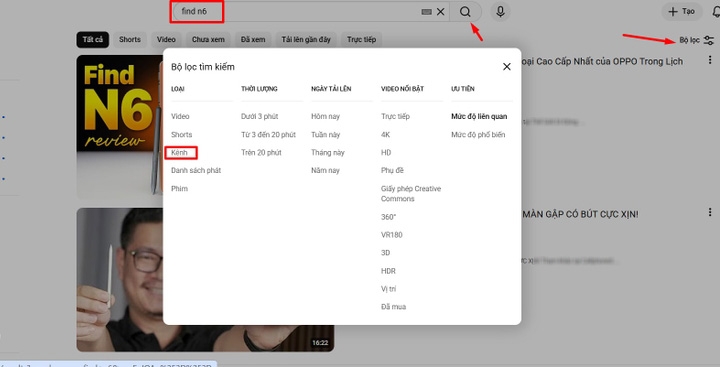Choose duration Từ 3 đến 20 phút
Viewport: 720px width, 367px height.
point(268,135)
